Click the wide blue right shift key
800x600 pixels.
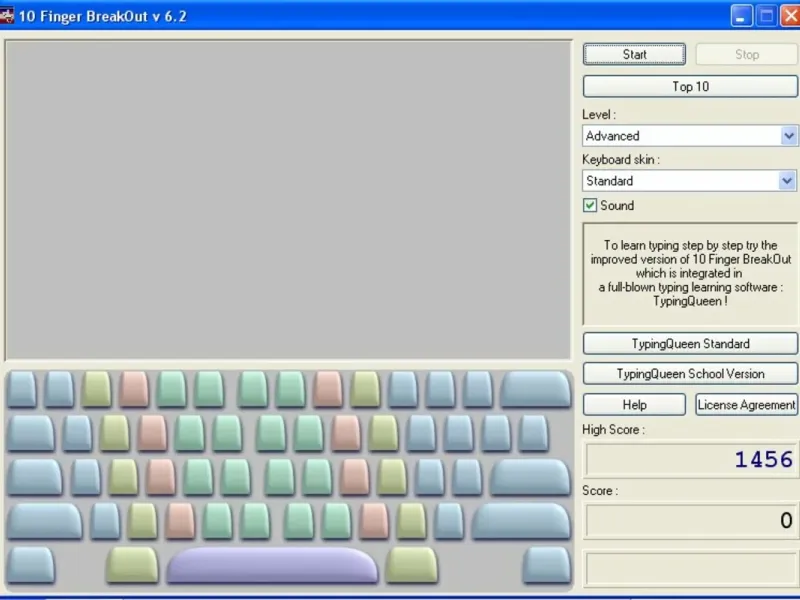pyautogui.click(x=521, y=521)
